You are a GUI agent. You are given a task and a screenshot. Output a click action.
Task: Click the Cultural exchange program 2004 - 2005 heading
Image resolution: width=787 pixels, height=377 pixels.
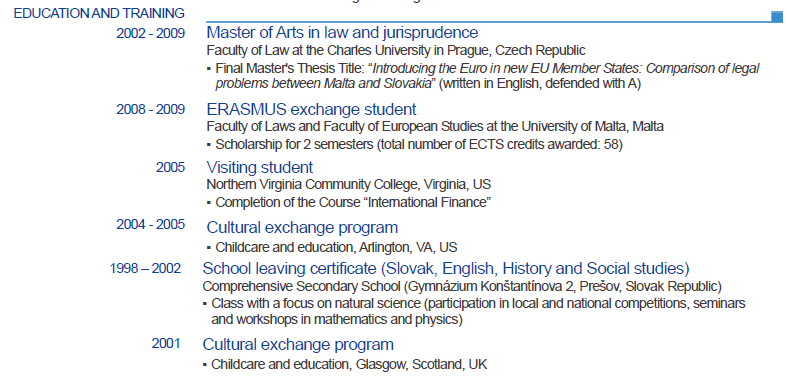coord(302,228)
